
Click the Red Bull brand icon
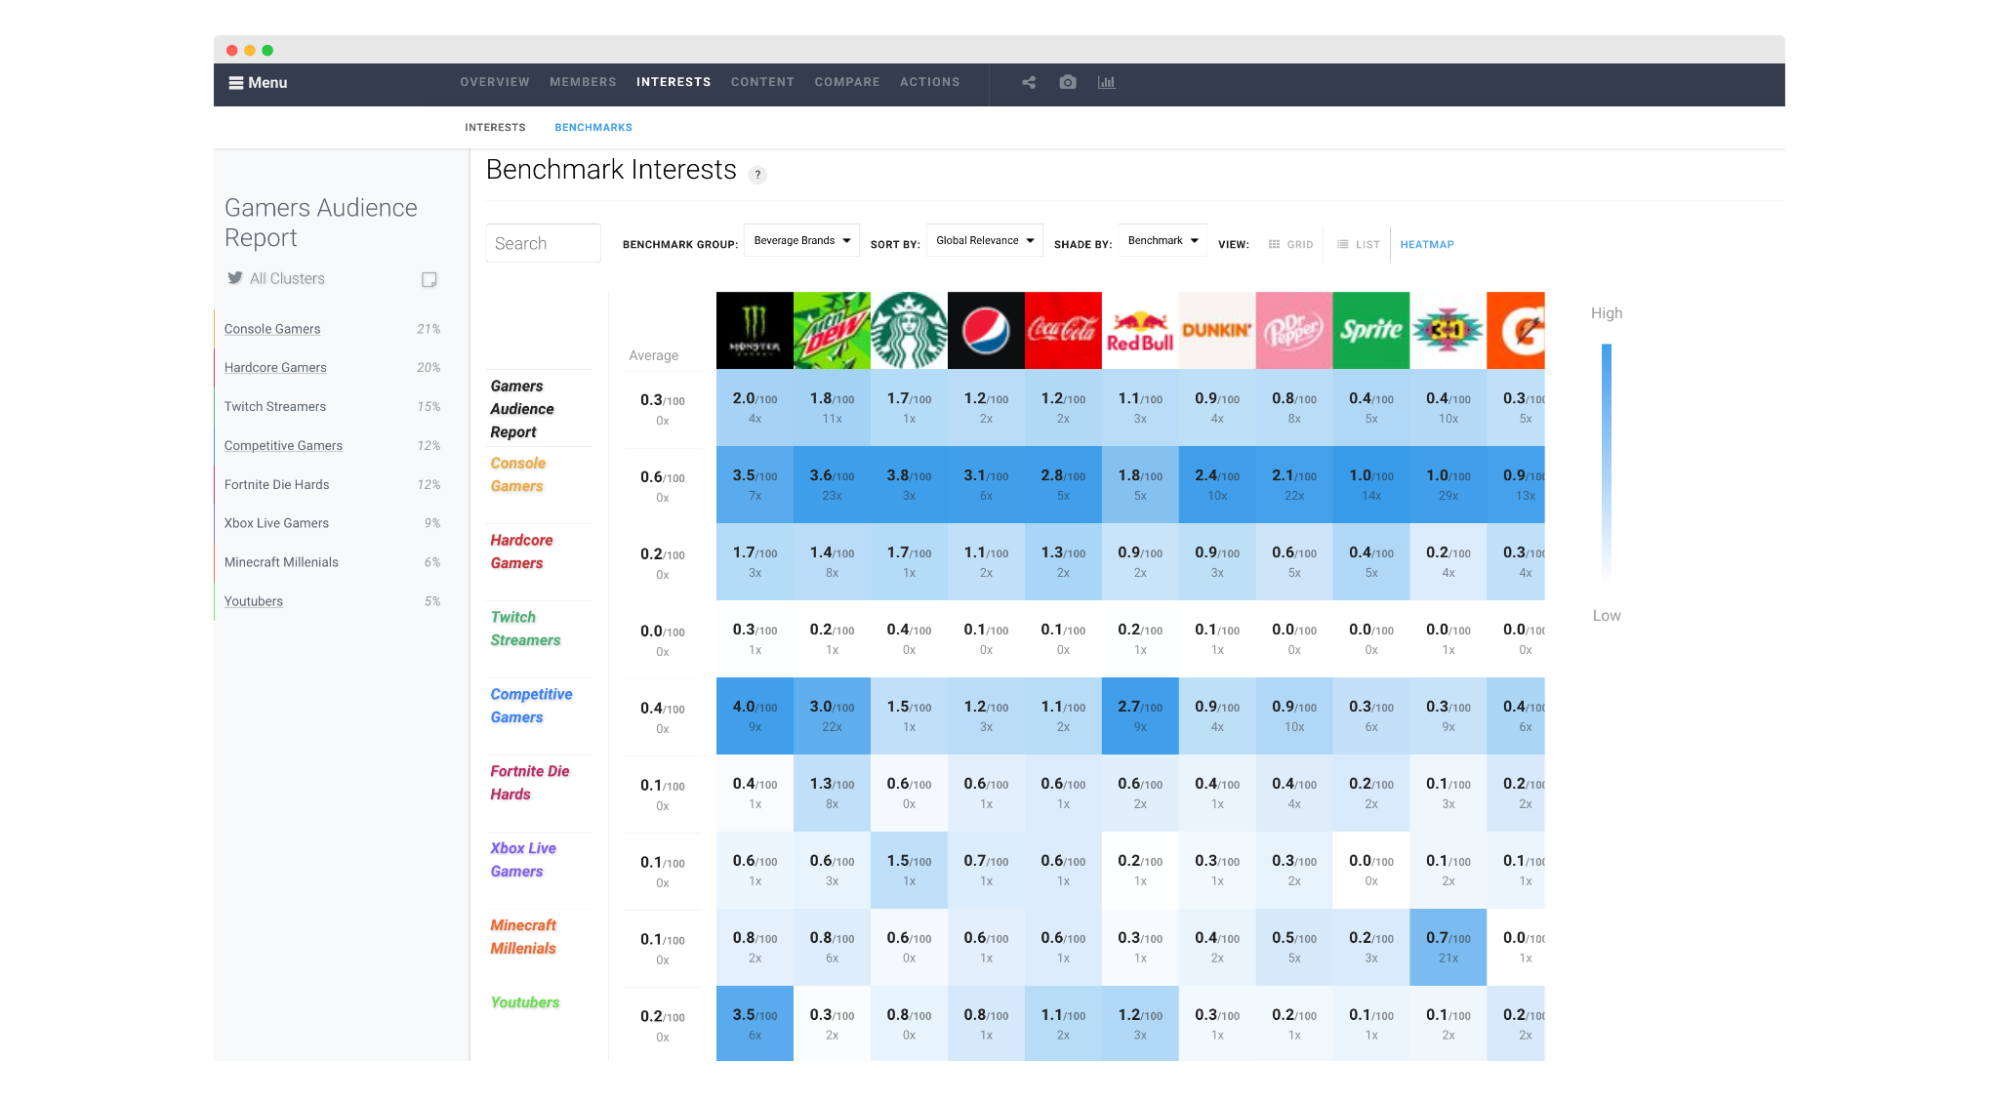(x=1140, y=331)
